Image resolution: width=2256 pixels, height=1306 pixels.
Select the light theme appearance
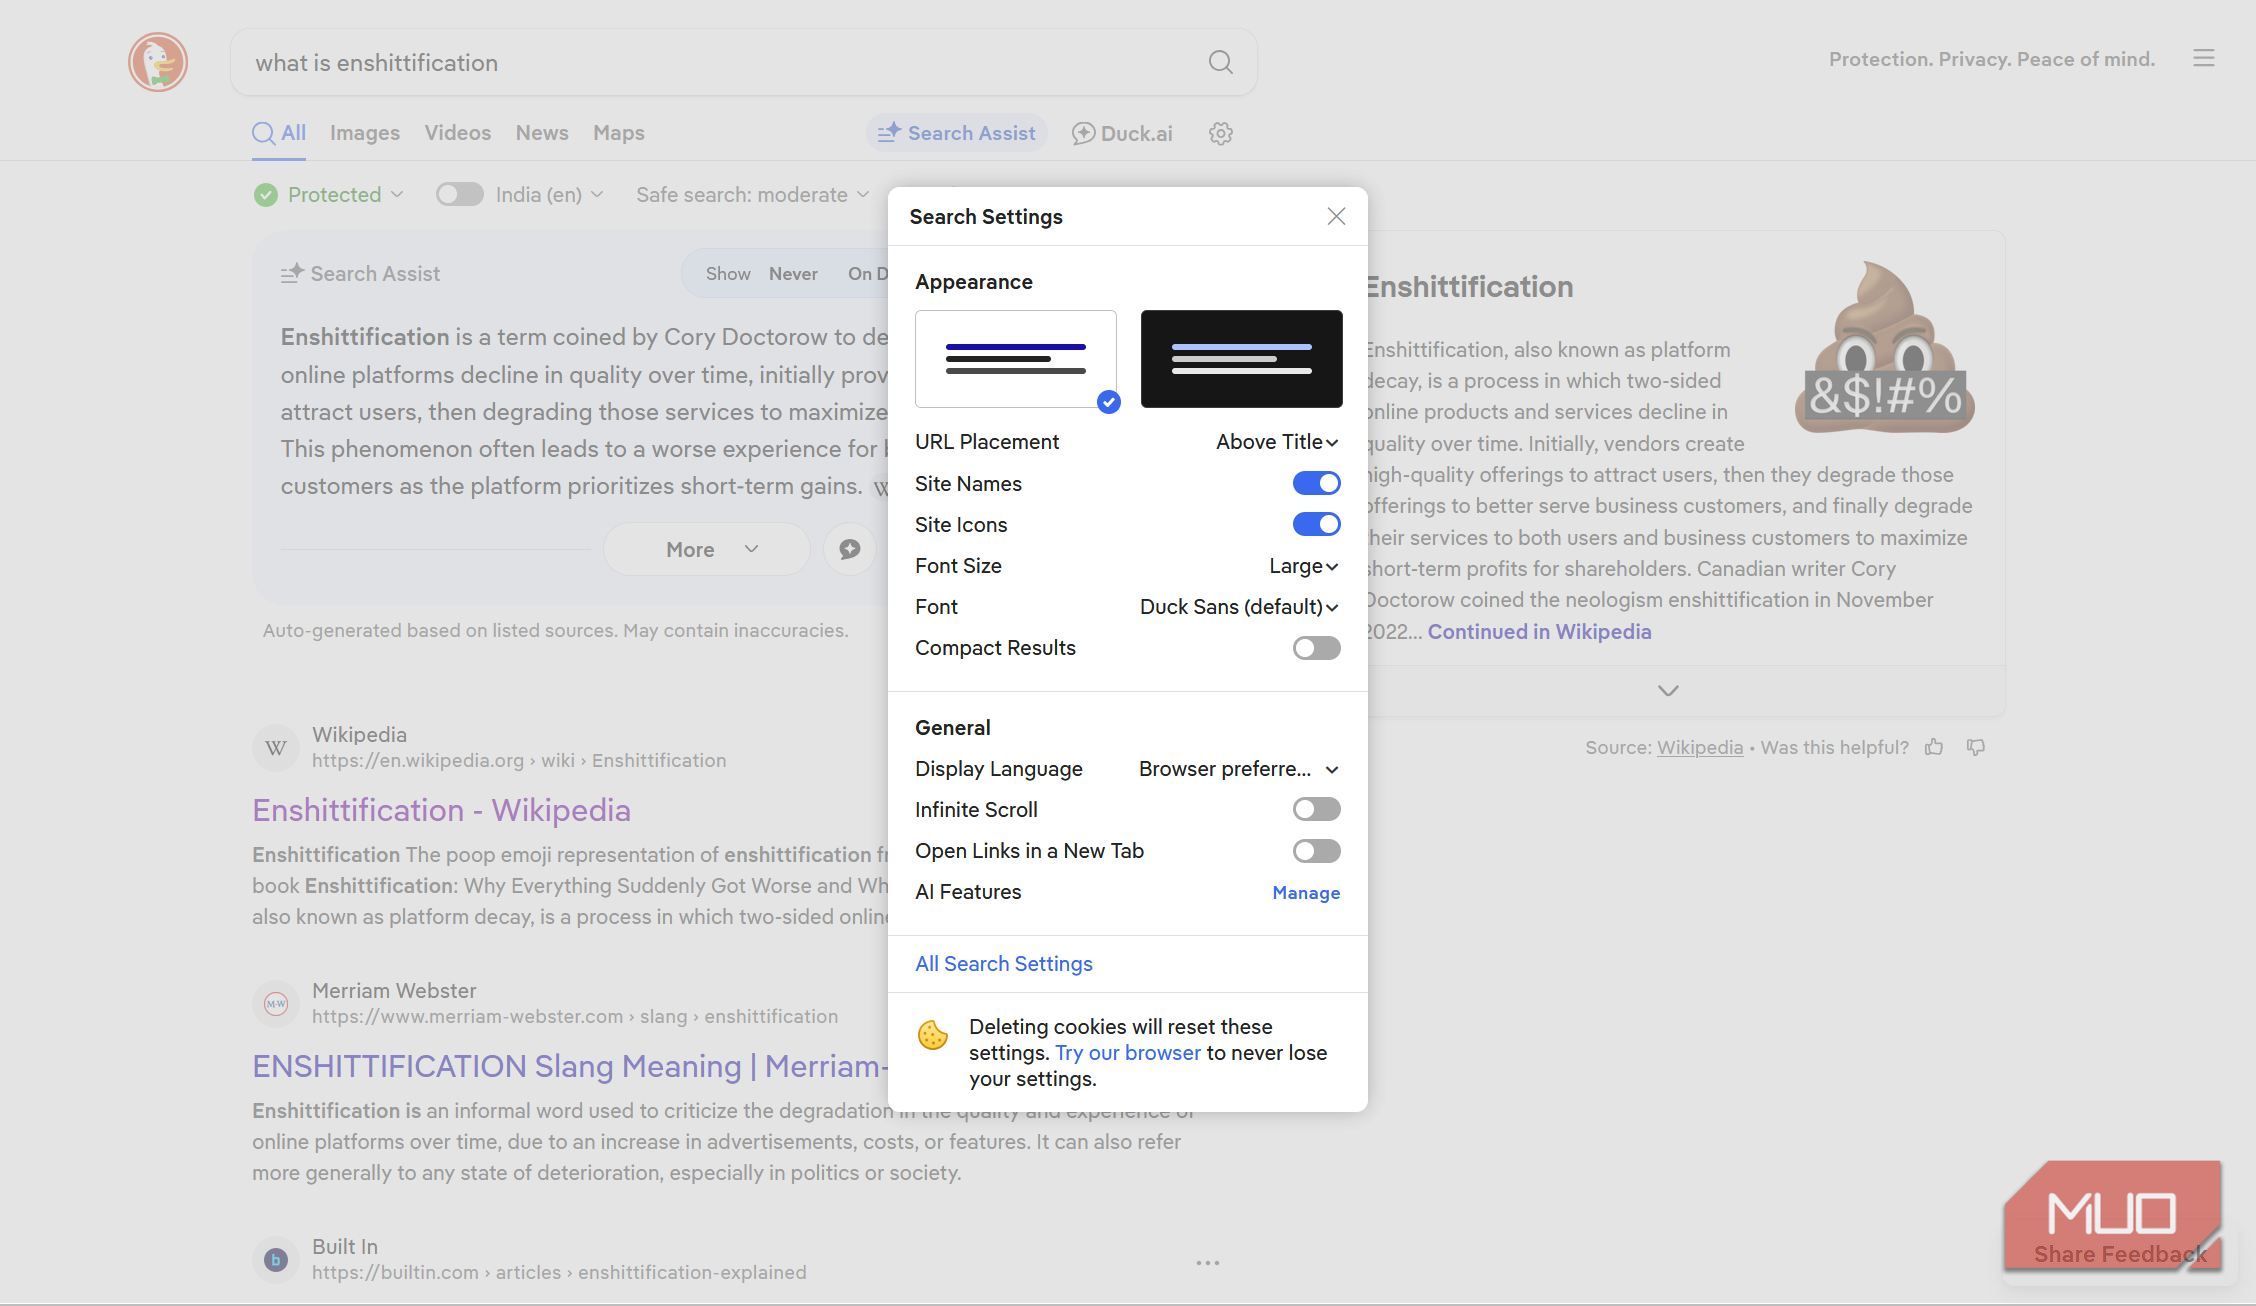tap(1016, 359)
